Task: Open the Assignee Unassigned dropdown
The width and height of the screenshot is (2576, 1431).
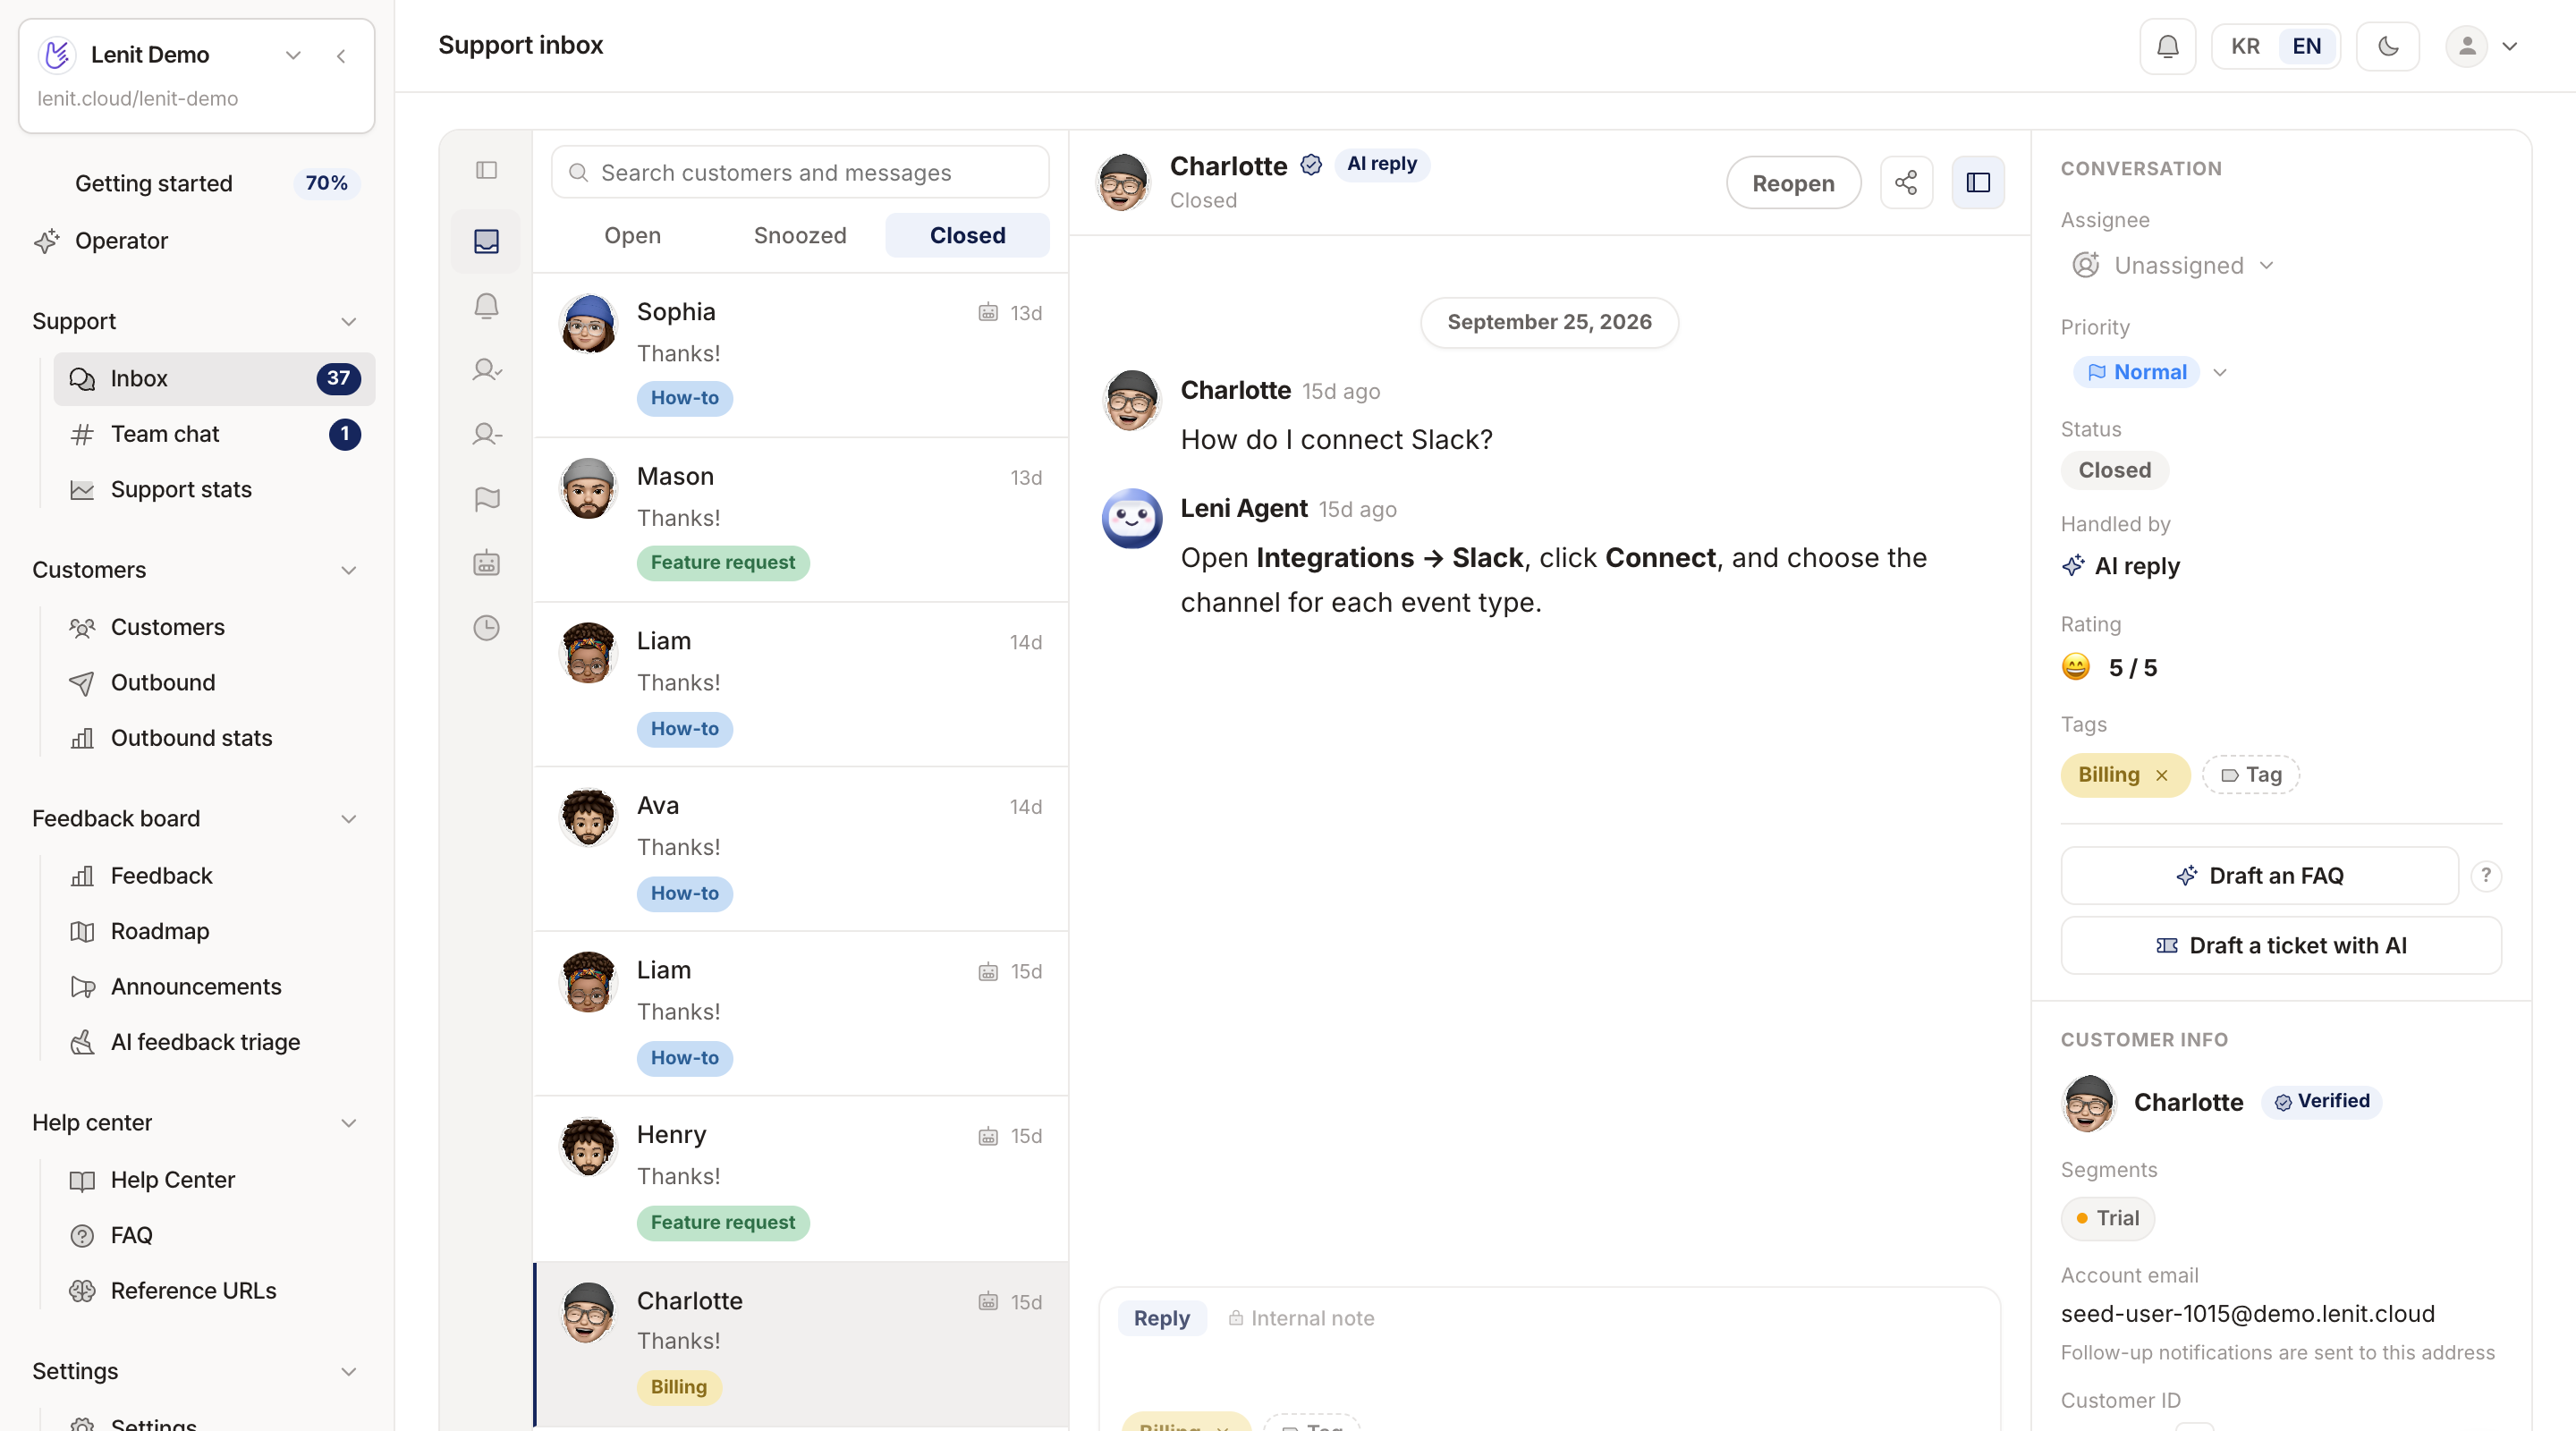Action: 2172,265
